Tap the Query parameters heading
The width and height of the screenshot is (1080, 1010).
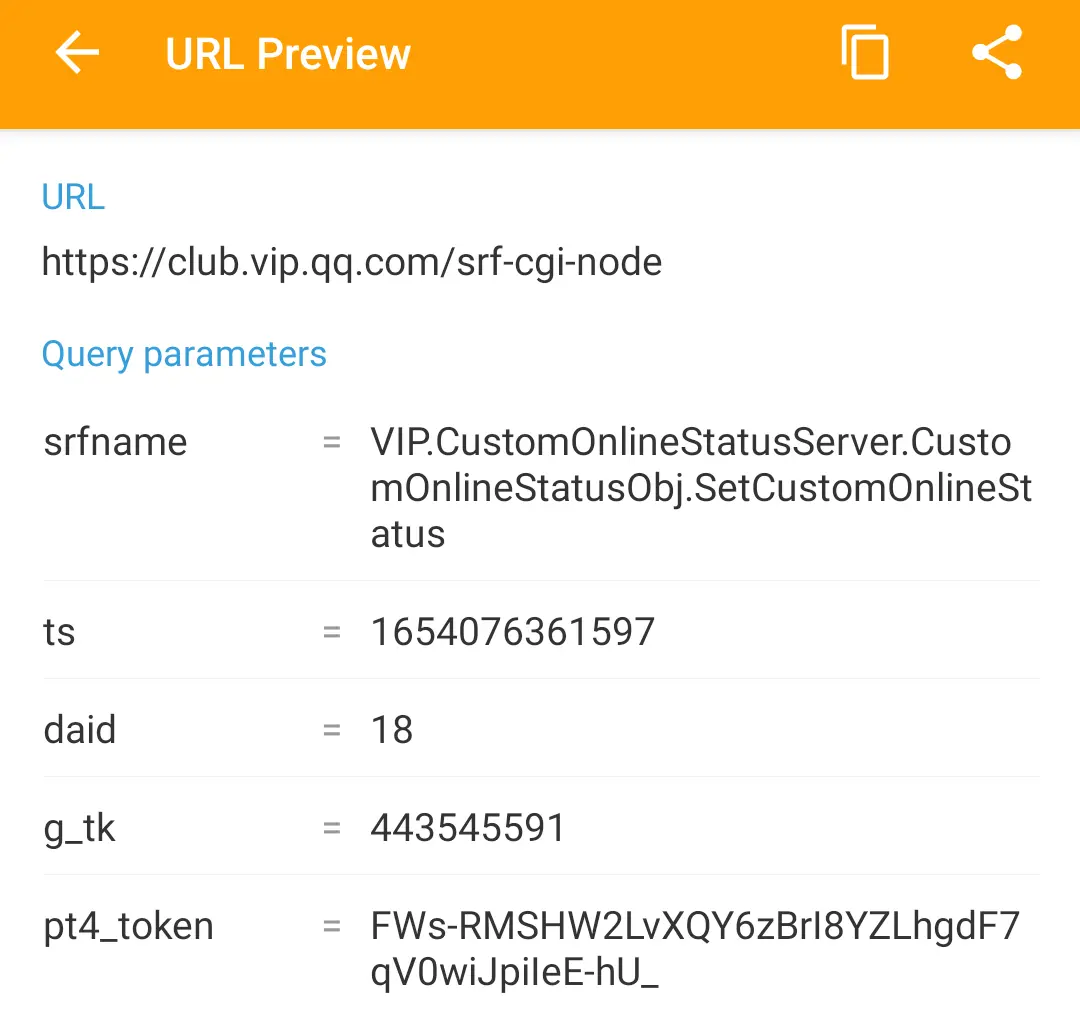[184, 355]
